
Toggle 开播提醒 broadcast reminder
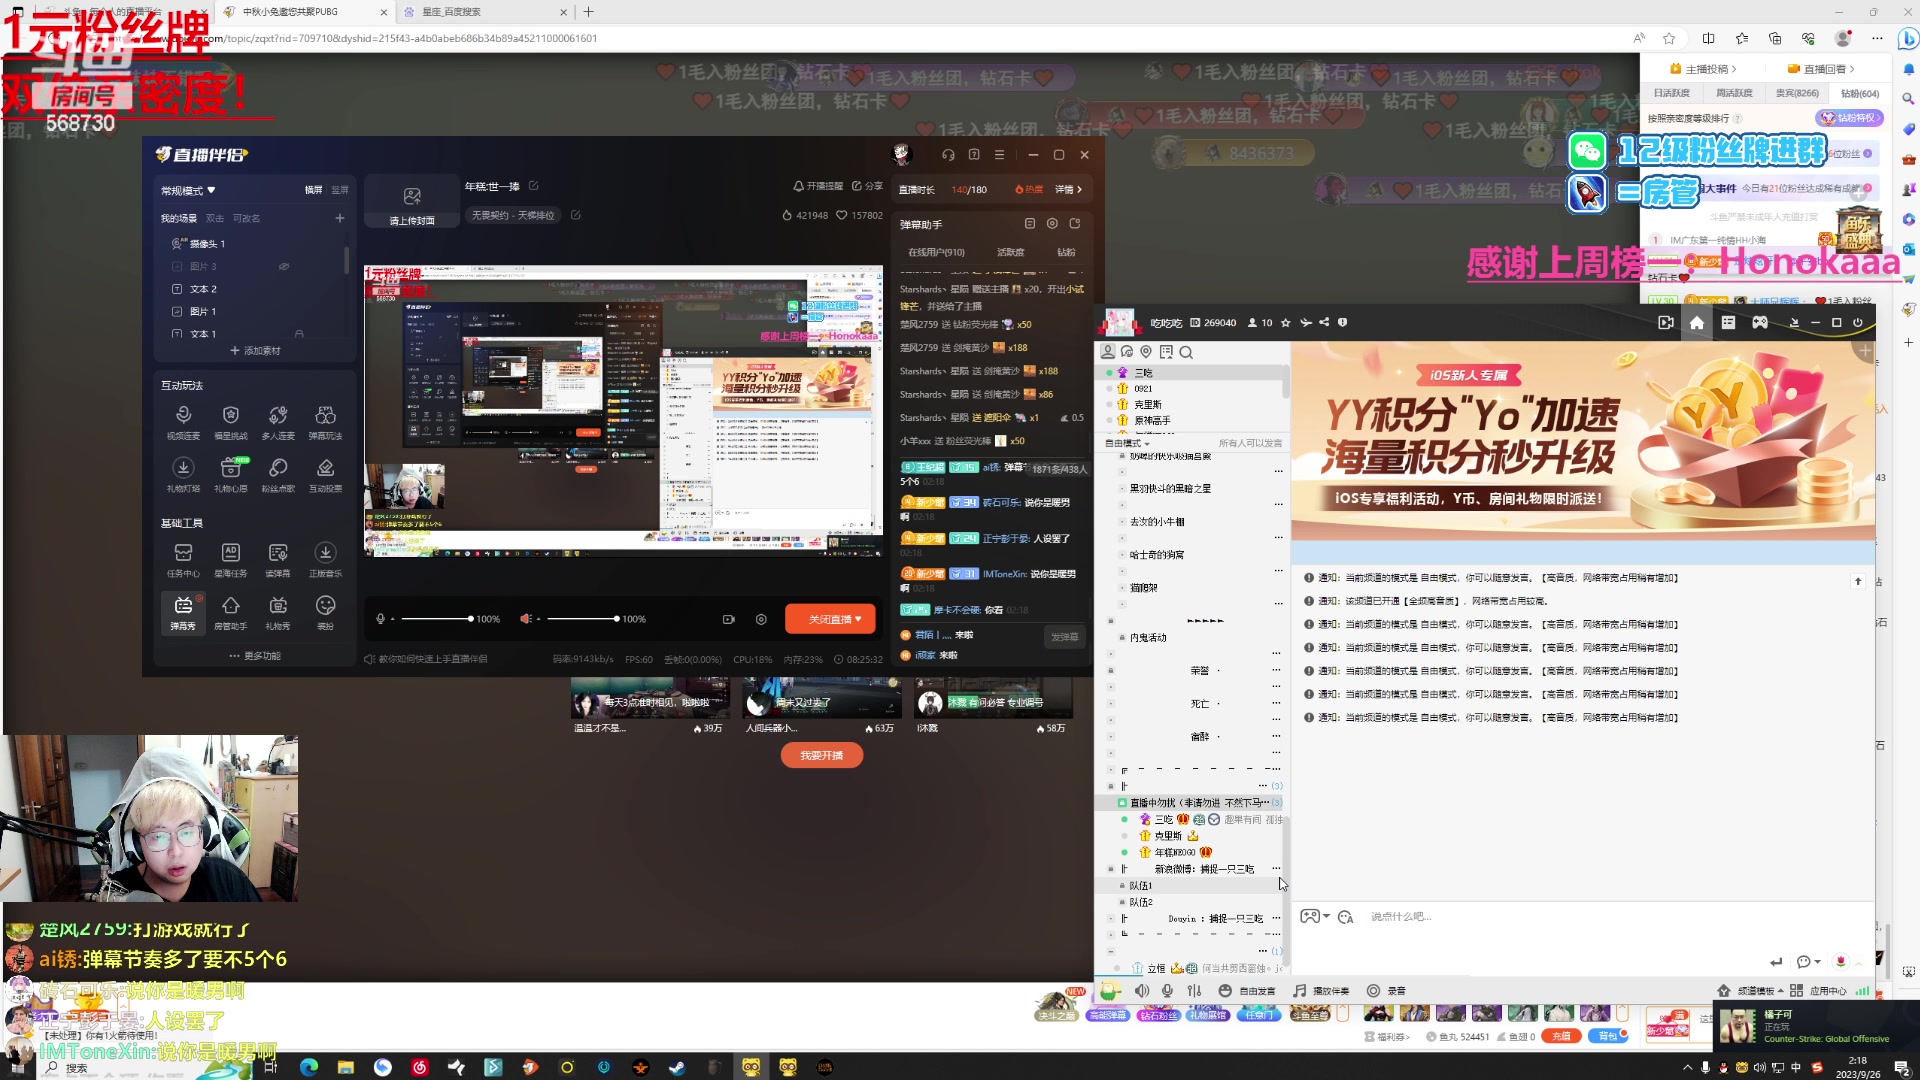tap(818, 186)
